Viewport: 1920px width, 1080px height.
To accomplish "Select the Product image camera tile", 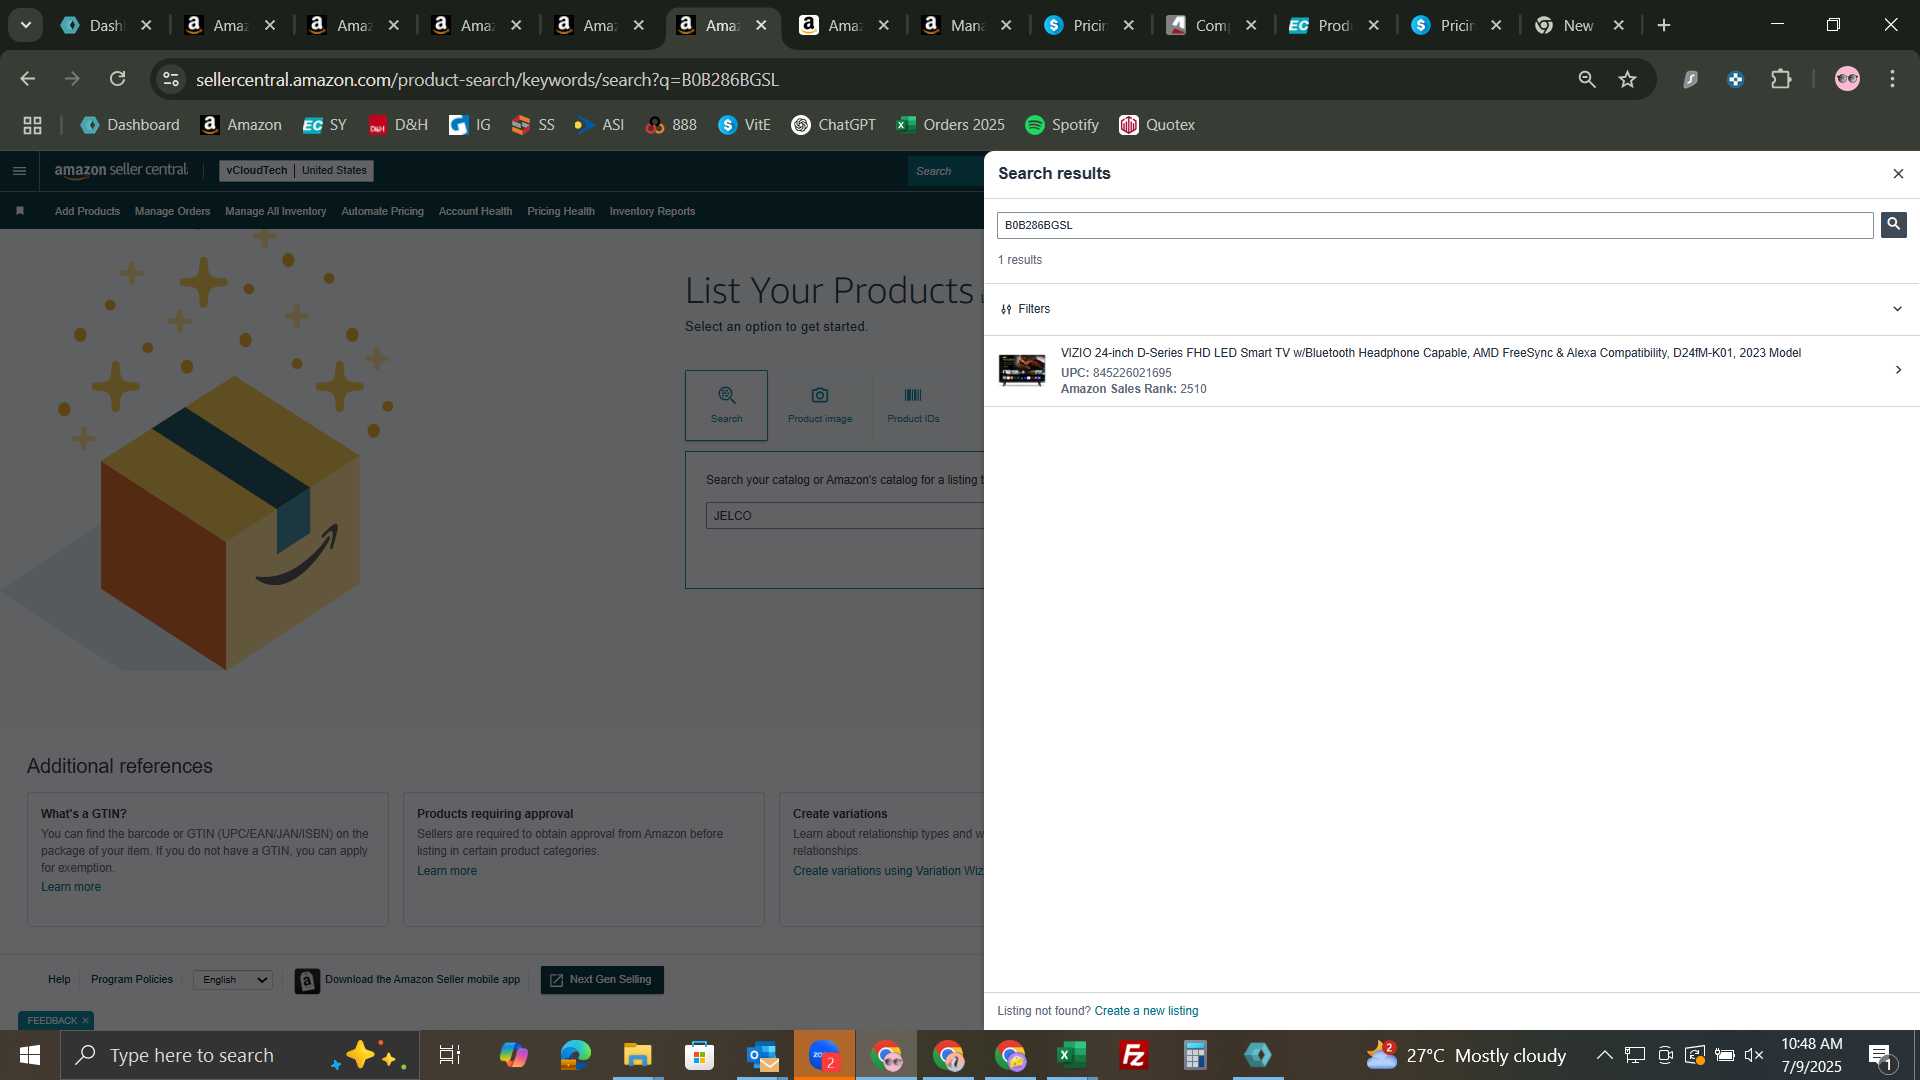I will click(820, 405).
